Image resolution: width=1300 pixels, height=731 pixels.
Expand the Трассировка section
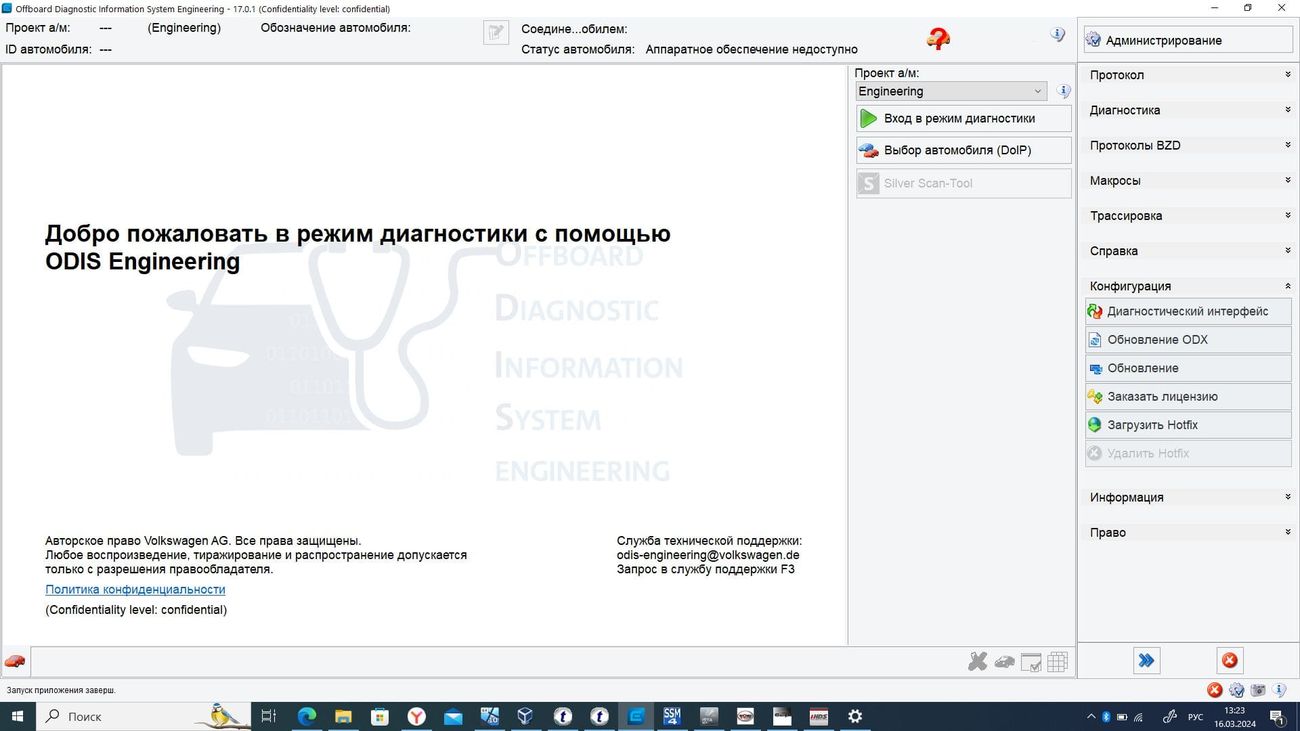pyautogui.click(x=1188, y=216)
